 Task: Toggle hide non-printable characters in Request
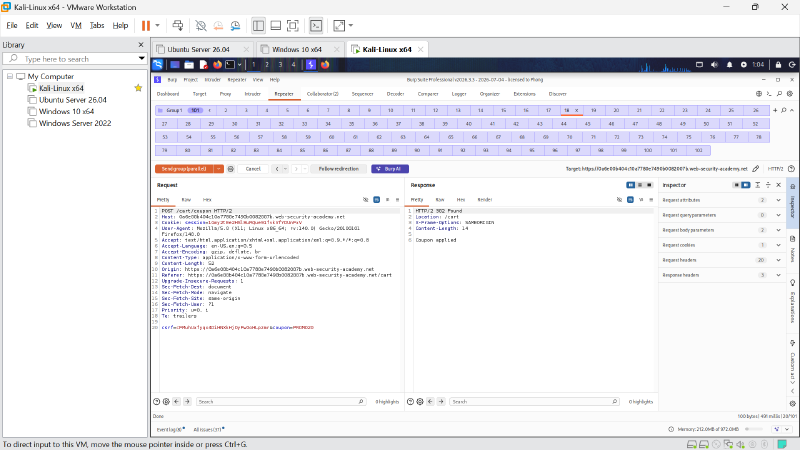tap(365, 199)
